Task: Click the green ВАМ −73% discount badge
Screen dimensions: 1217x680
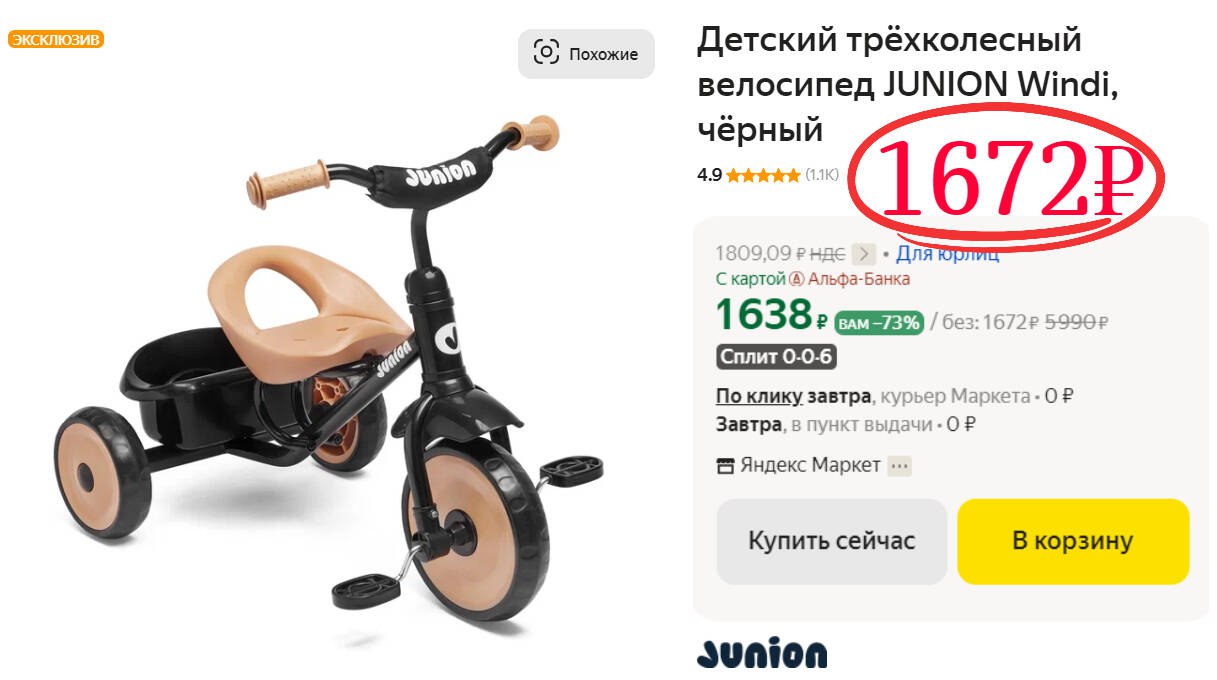Action: click(x=878, y=322)
